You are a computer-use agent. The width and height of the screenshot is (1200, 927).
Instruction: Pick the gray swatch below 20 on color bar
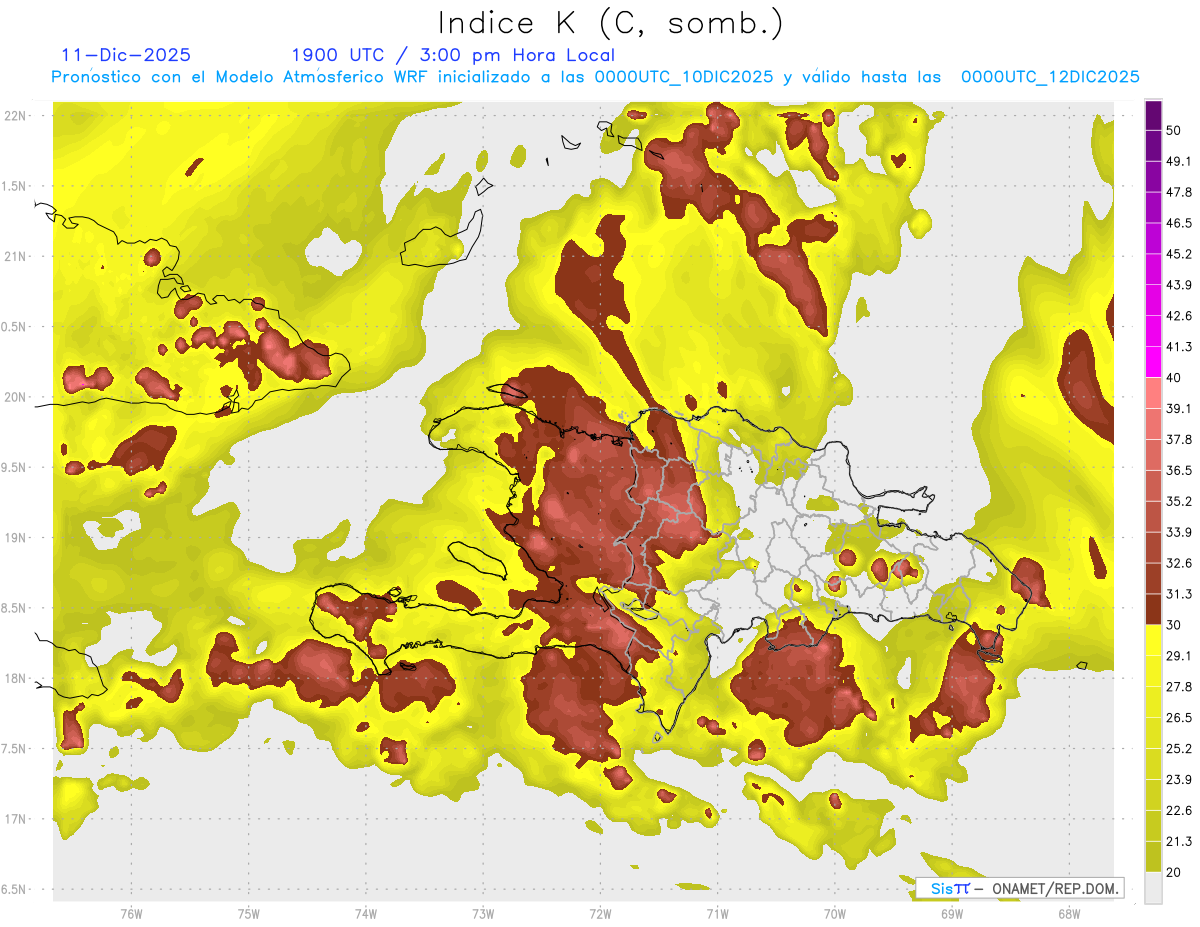1153,887
